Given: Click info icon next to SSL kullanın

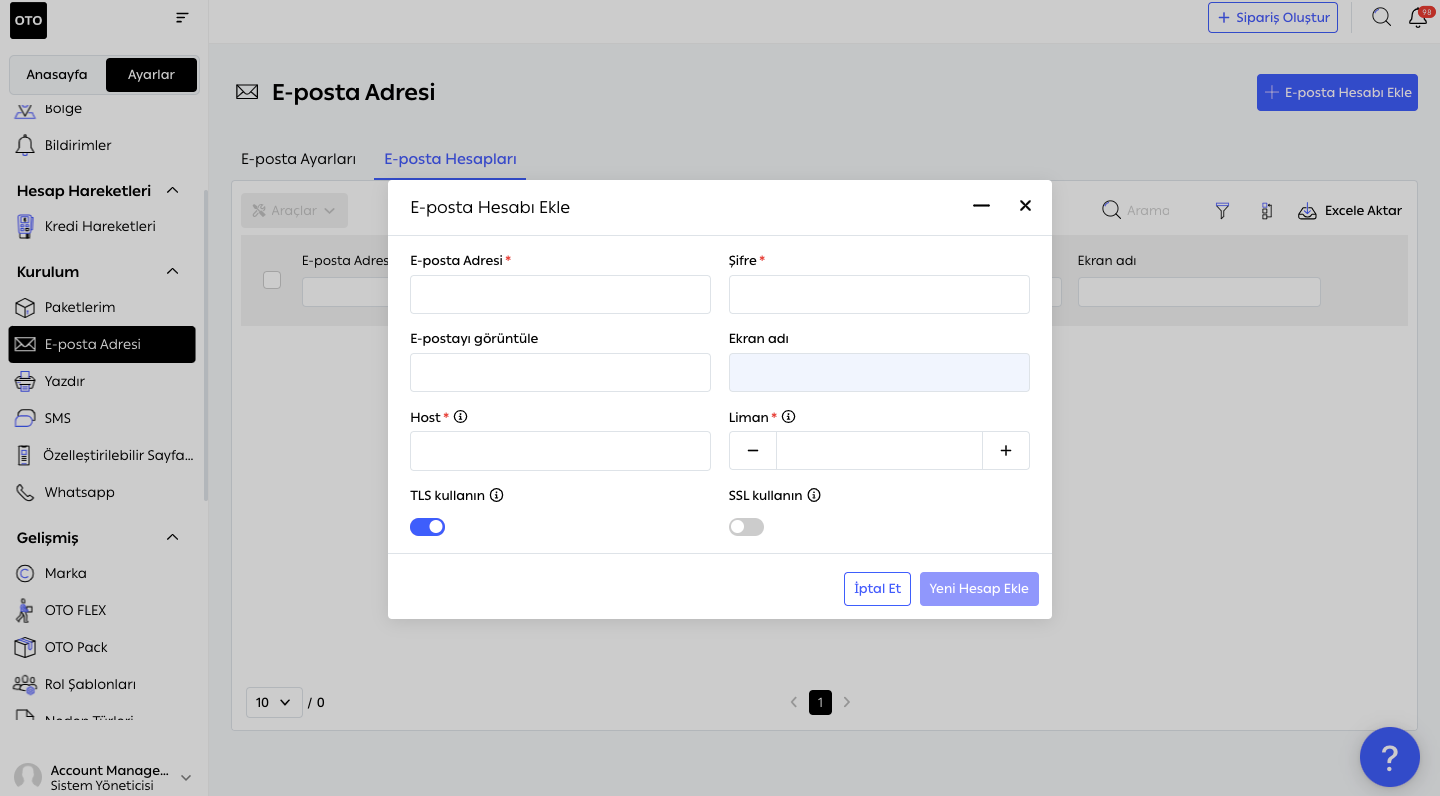Looking at the screenshot, I should (814, 495).
